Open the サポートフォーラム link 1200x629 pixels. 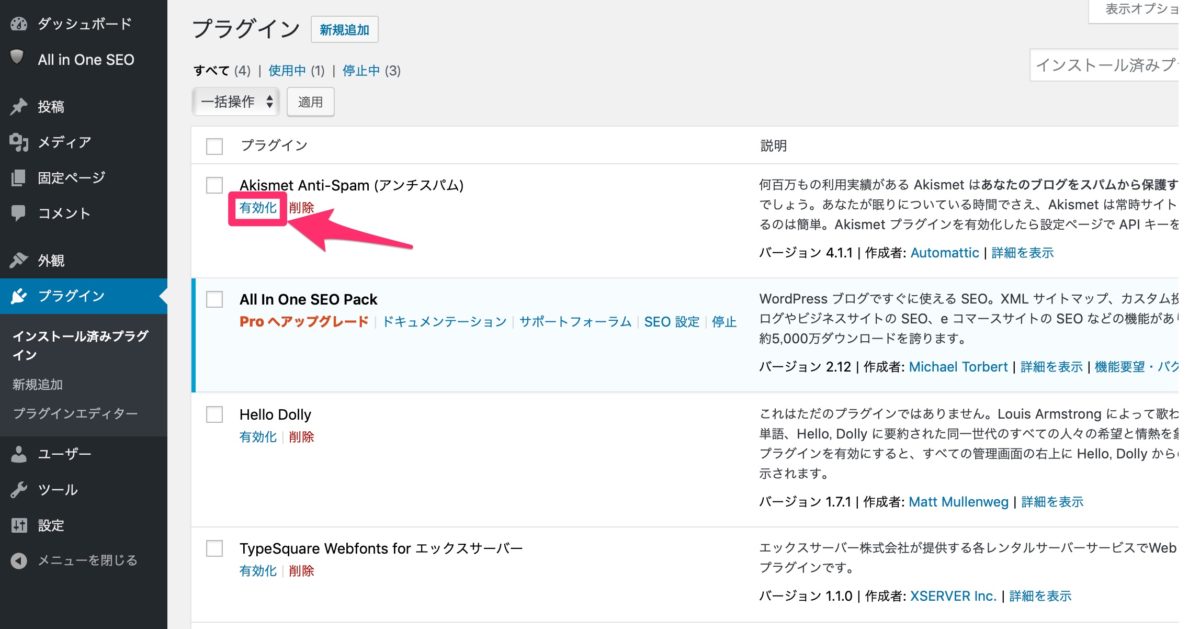(x=575, y=322)
